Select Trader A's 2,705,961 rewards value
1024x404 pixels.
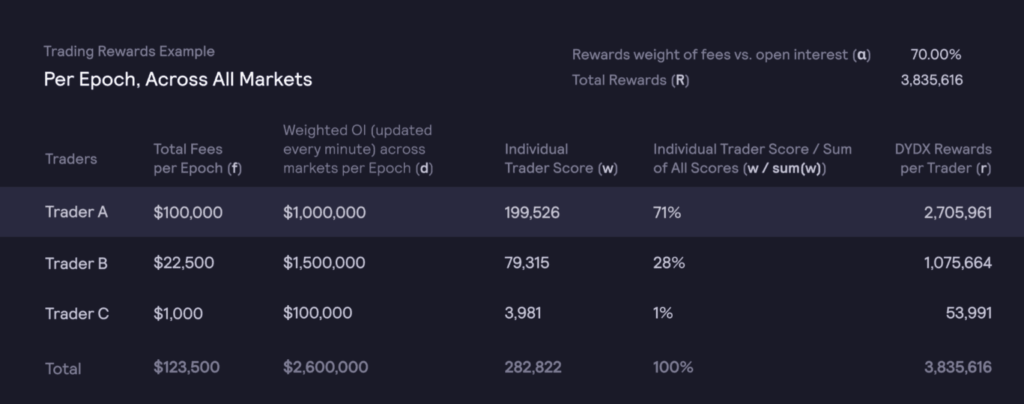point(958,212)
